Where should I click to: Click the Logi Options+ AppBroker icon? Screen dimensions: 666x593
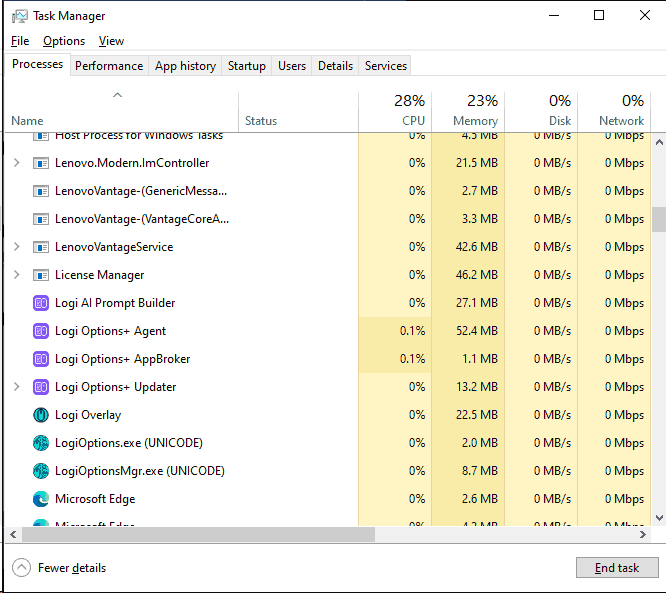click(41, 359)
